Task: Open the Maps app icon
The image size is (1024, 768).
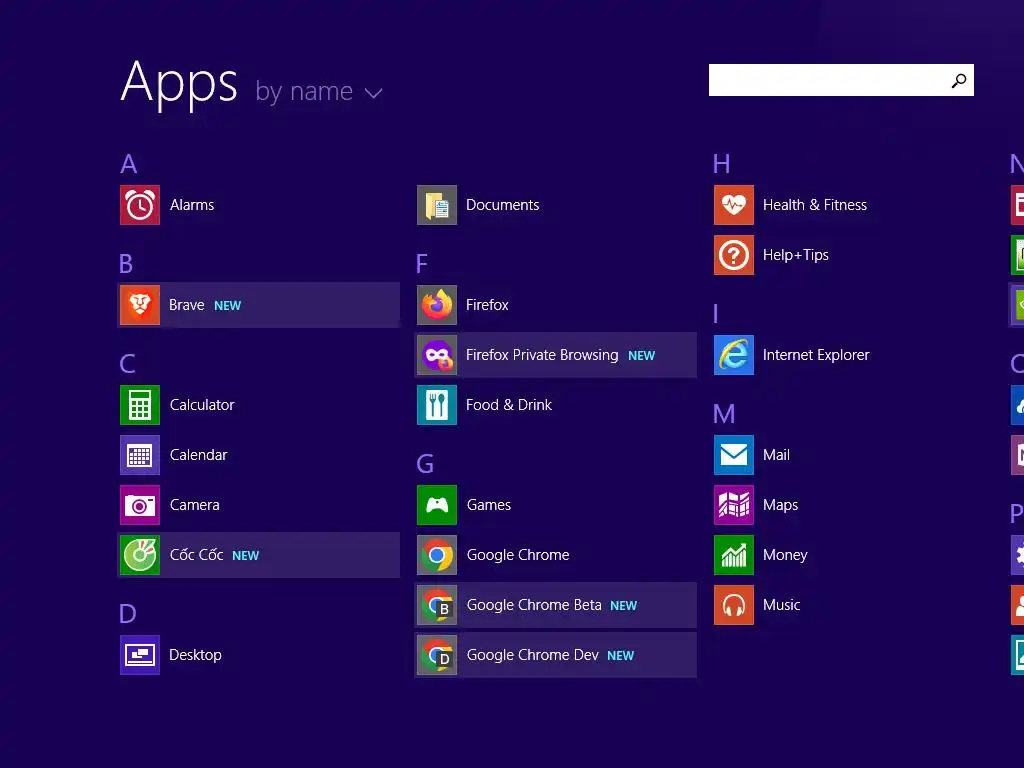Action: pos(734,505)
